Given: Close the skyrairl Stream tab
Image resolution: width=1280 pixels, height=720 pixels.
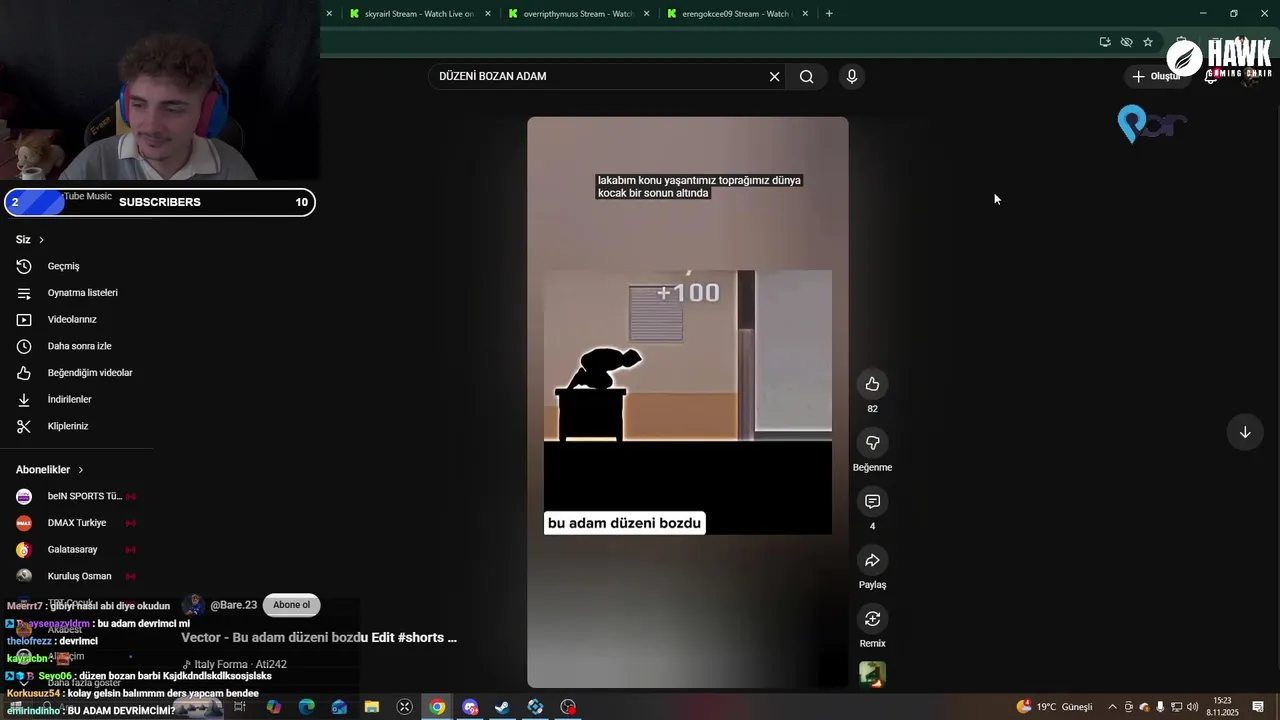Looking at the screenshot, I should (488, 14).
